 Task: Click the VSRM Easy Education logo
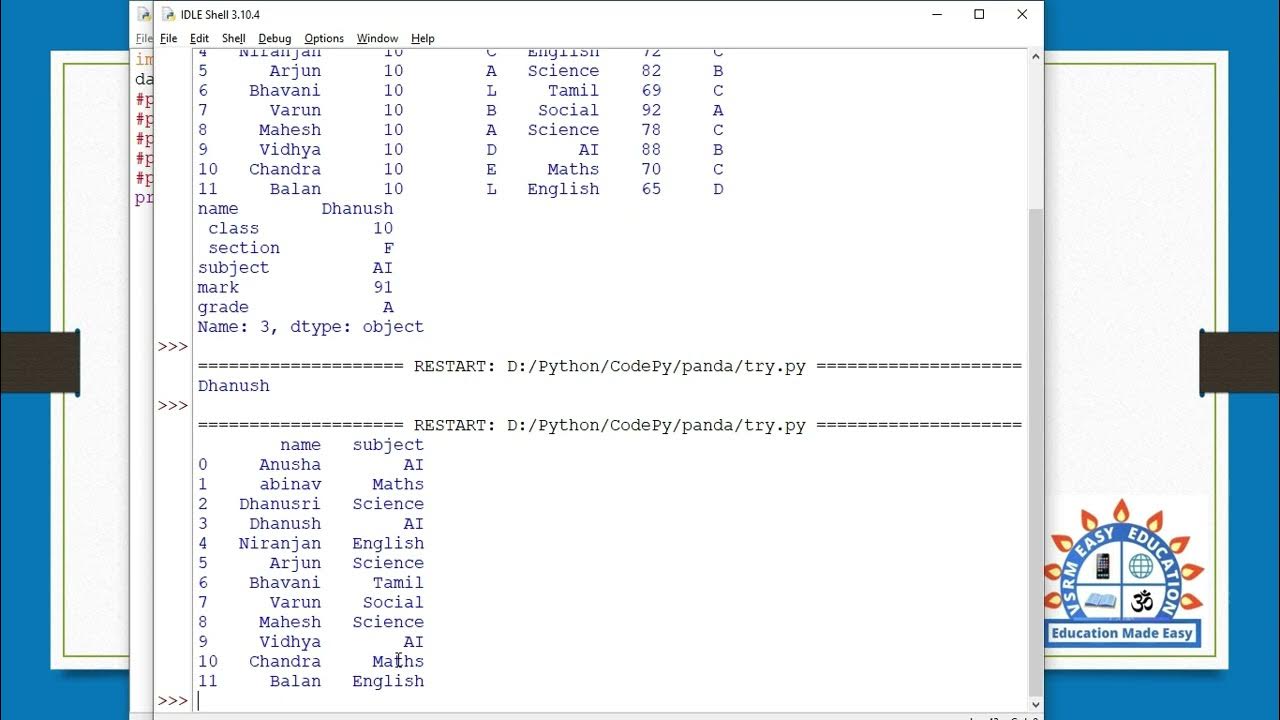point(1121,572)
